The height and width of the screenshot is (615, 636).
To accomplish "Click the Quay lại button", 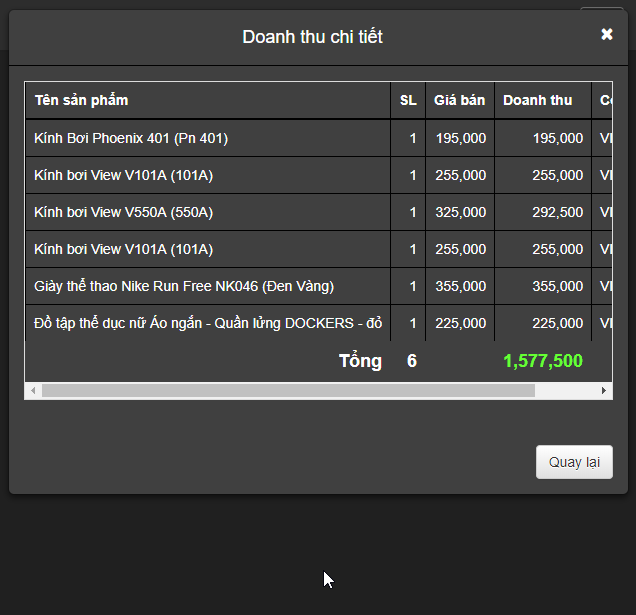I will tap(574, 462).
